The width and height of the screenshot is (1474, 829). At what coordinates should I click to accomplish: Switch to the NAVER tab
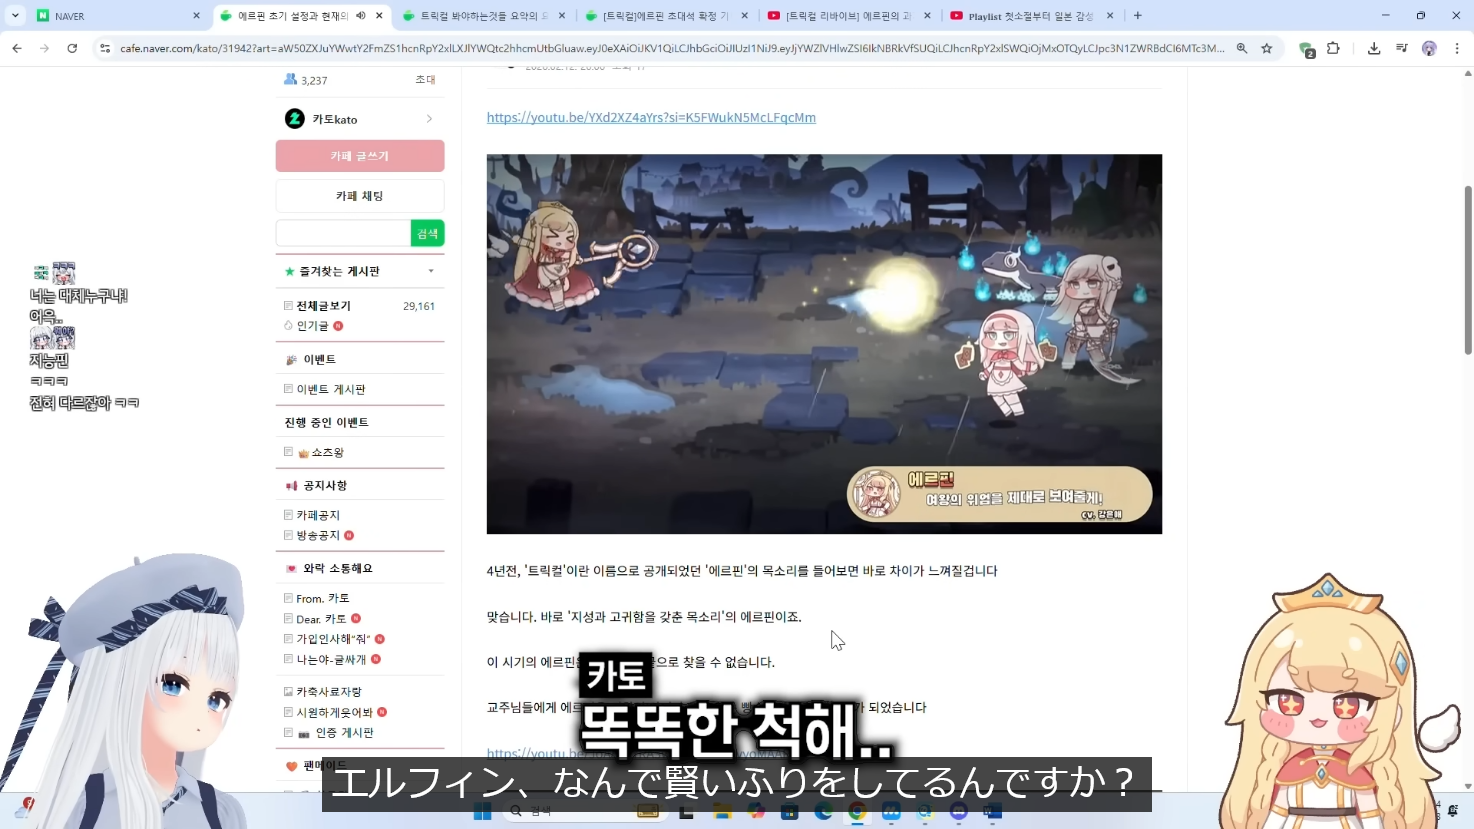110,16
